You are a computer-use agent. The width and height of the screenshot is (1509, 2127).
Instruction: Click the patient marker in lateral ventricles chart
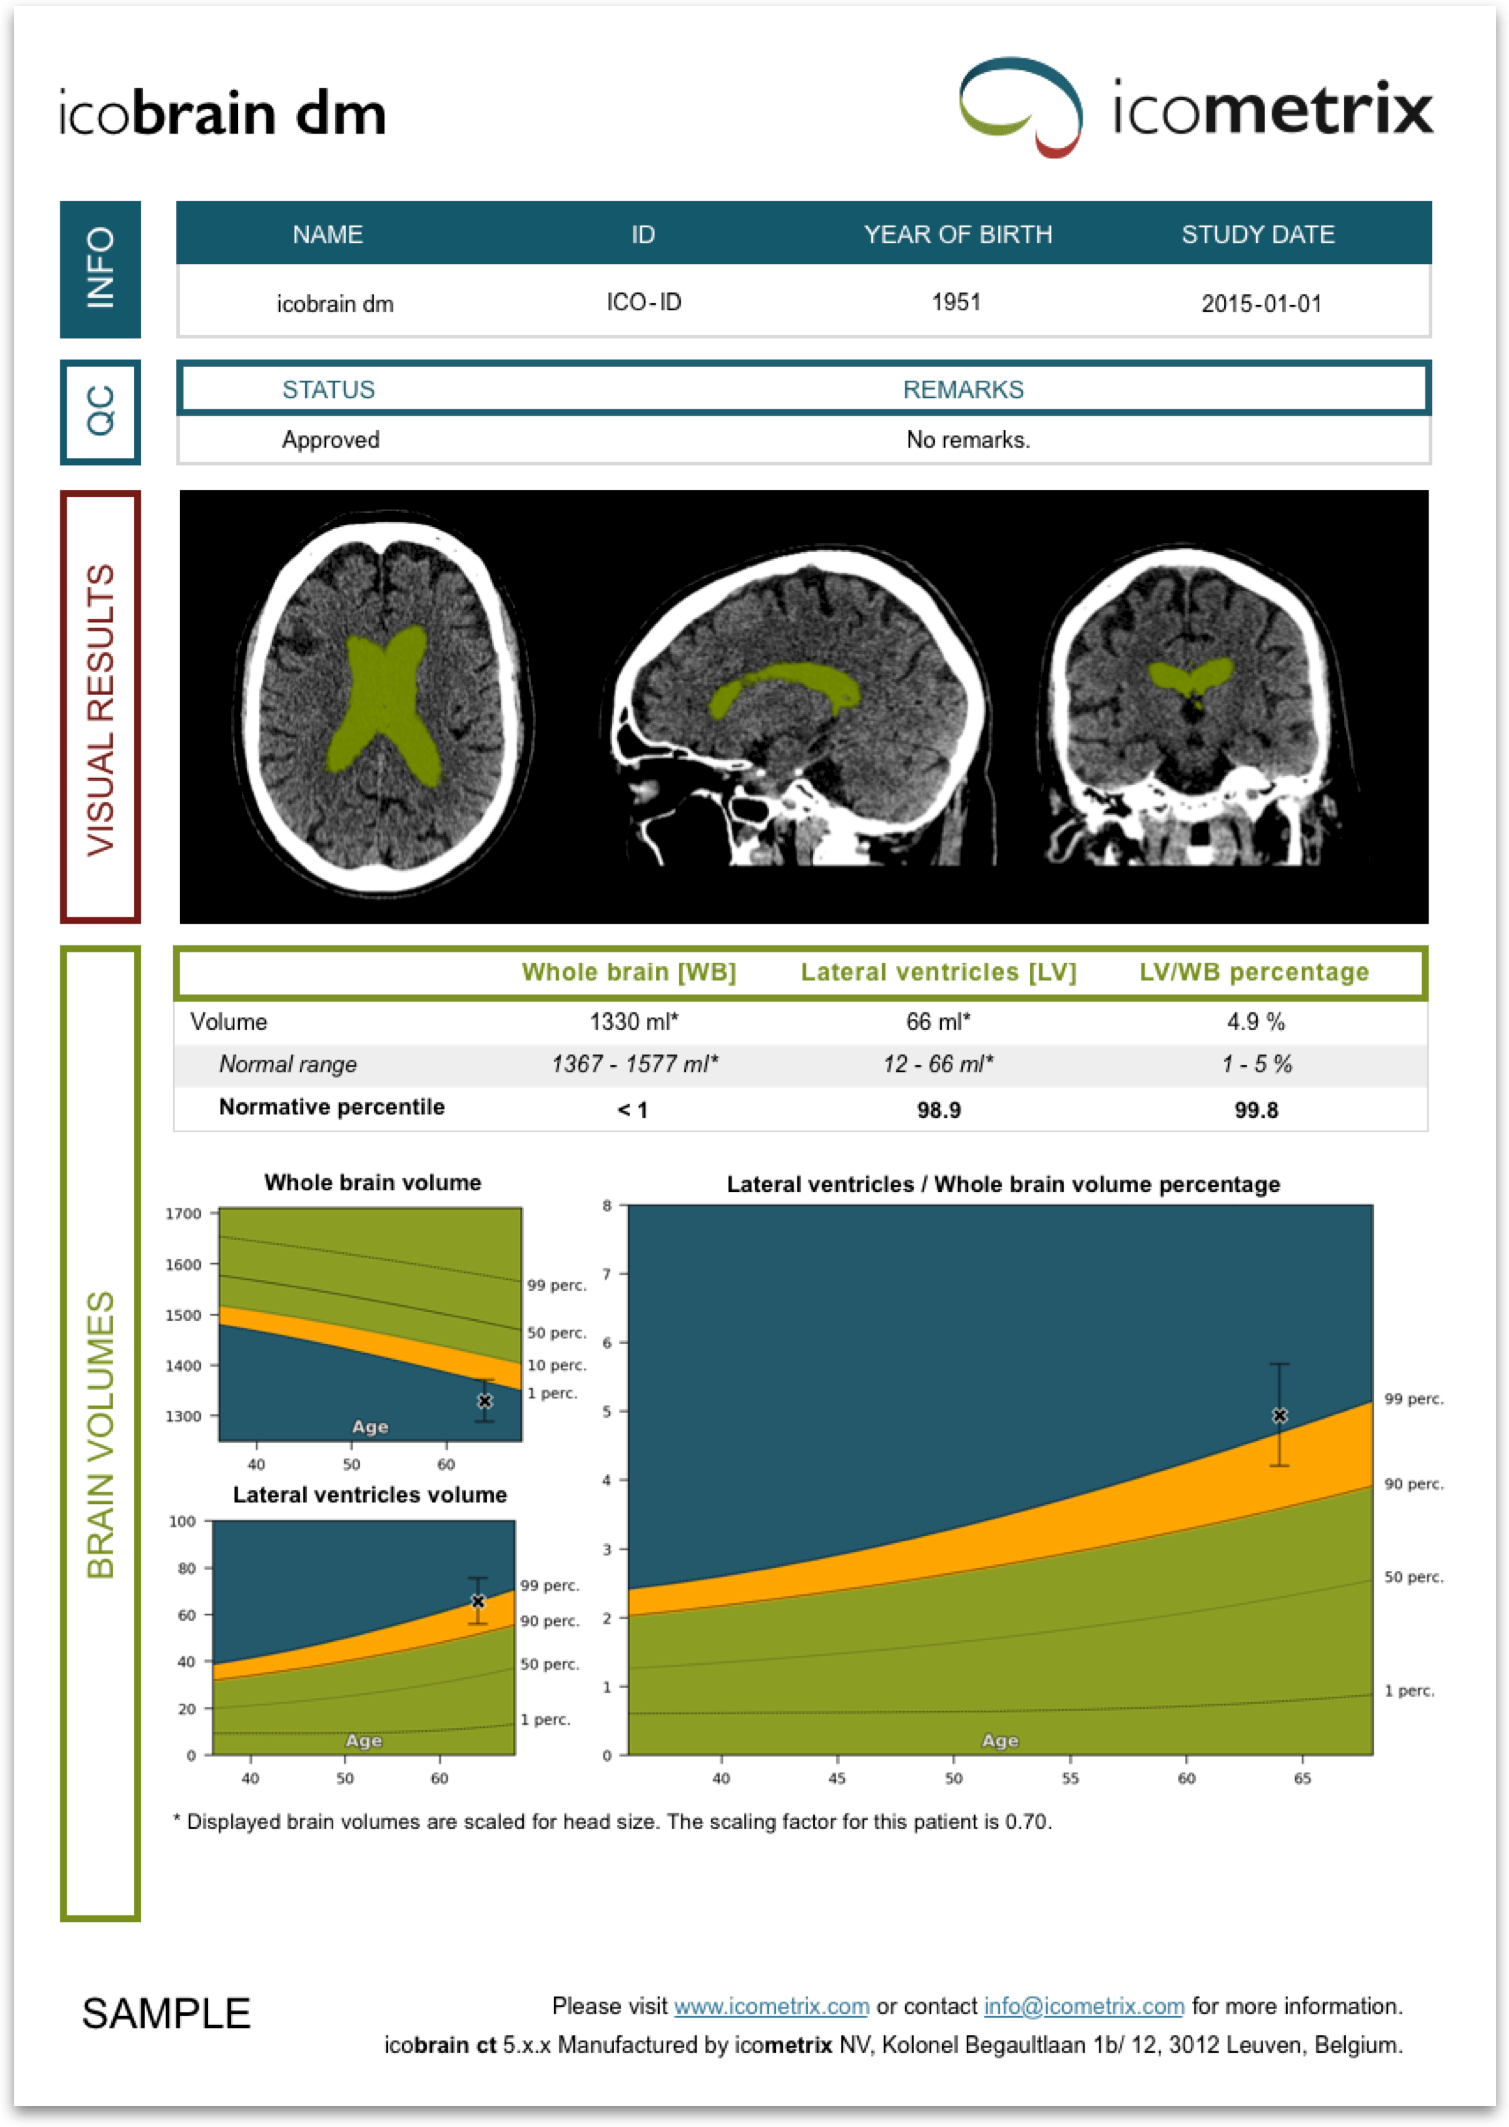(478, 1602)
